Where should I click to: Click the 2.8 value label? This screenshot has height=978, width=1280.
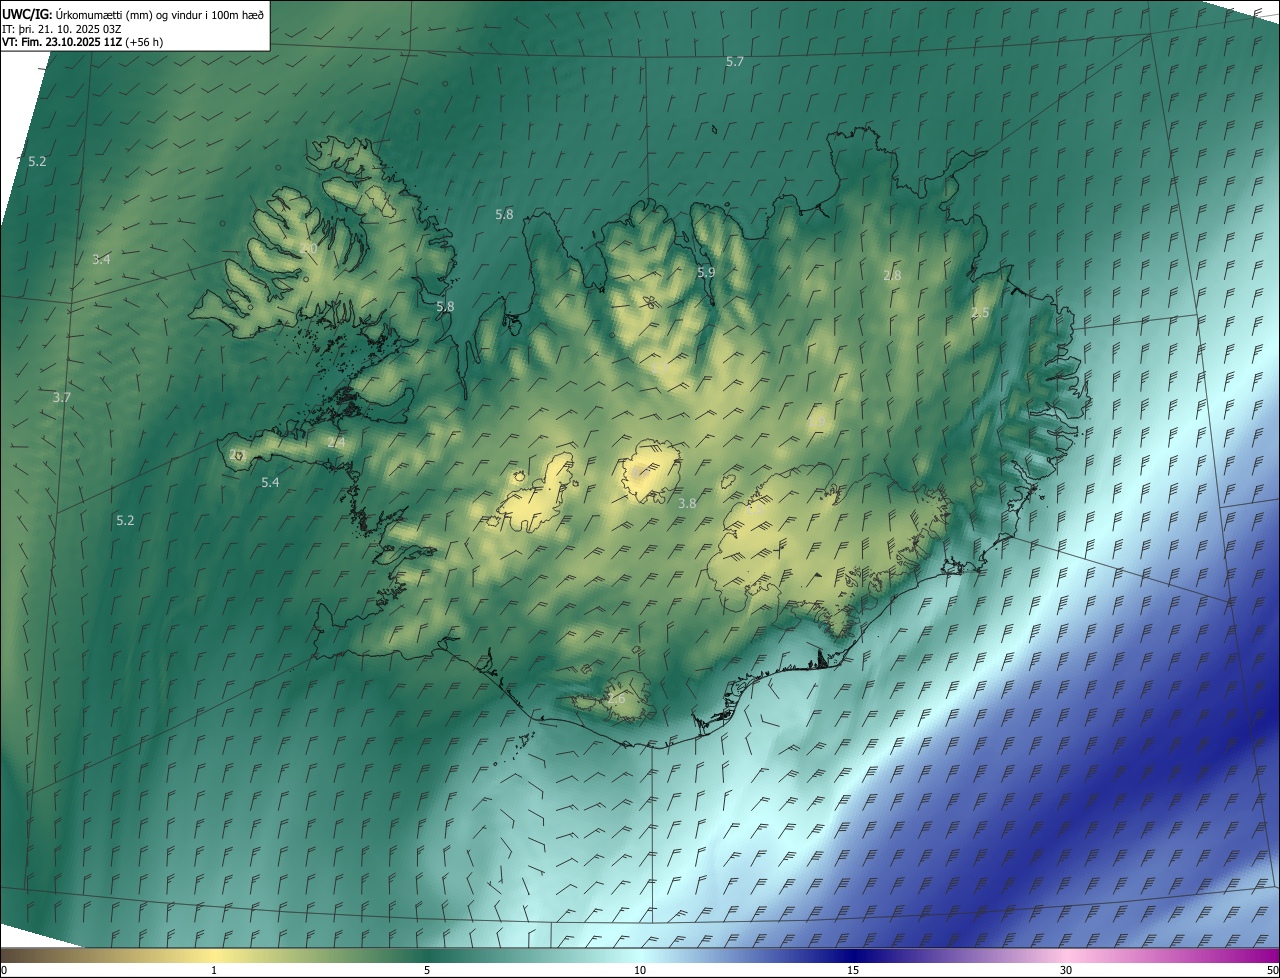(892, 275)
